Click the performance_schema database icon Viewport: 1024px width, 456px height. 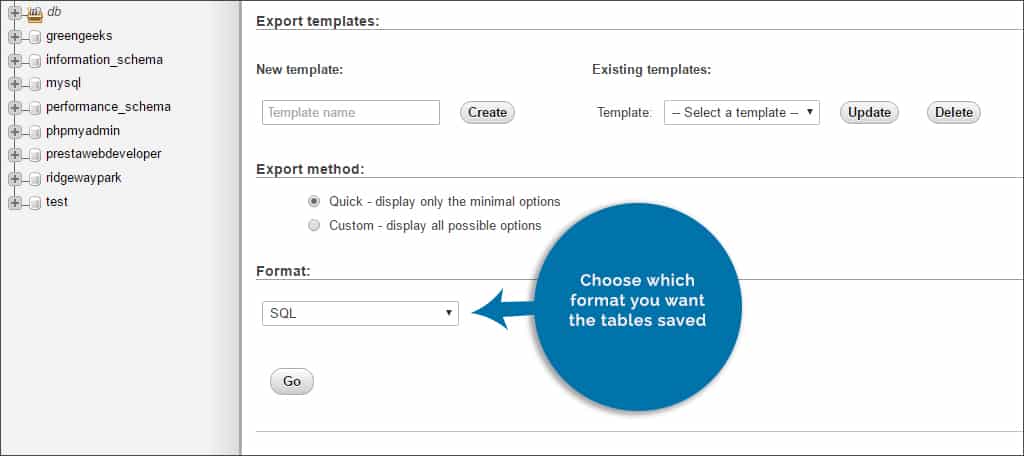pos(35,108)
